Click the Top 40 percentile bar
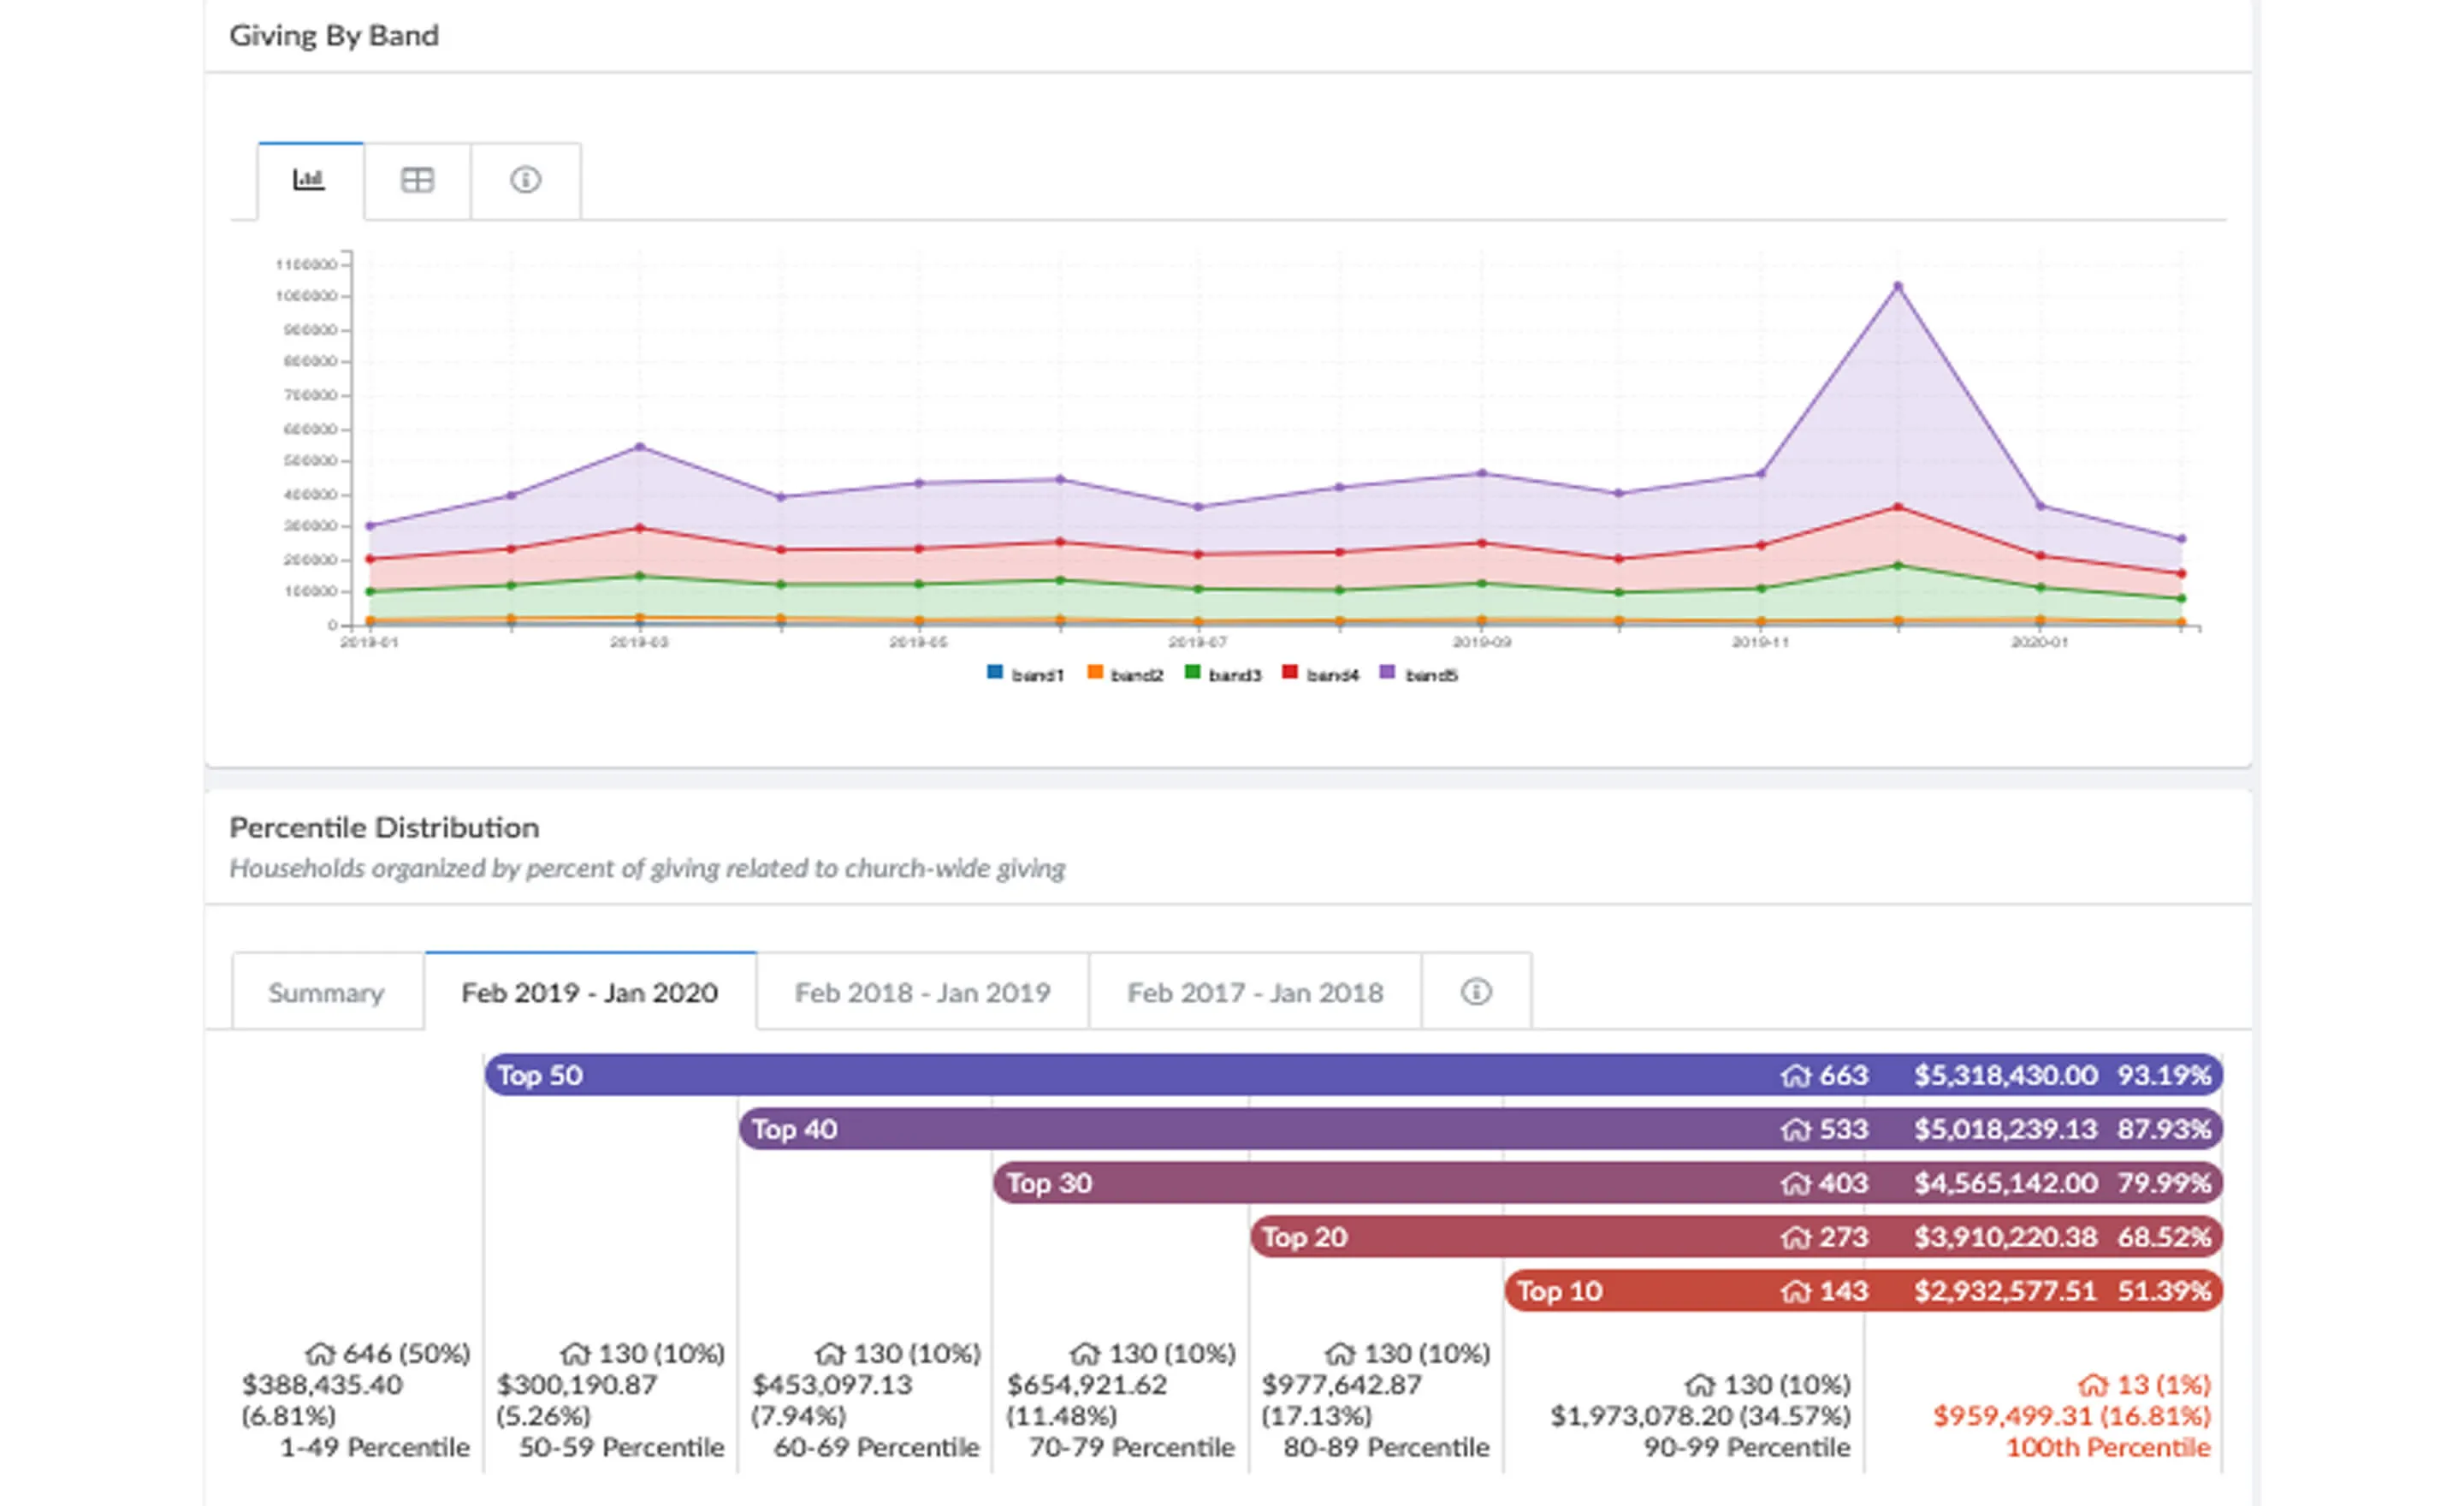Image resolution: width=2464 pixels, height=1506 pixels. [x=1250, y=1129]
